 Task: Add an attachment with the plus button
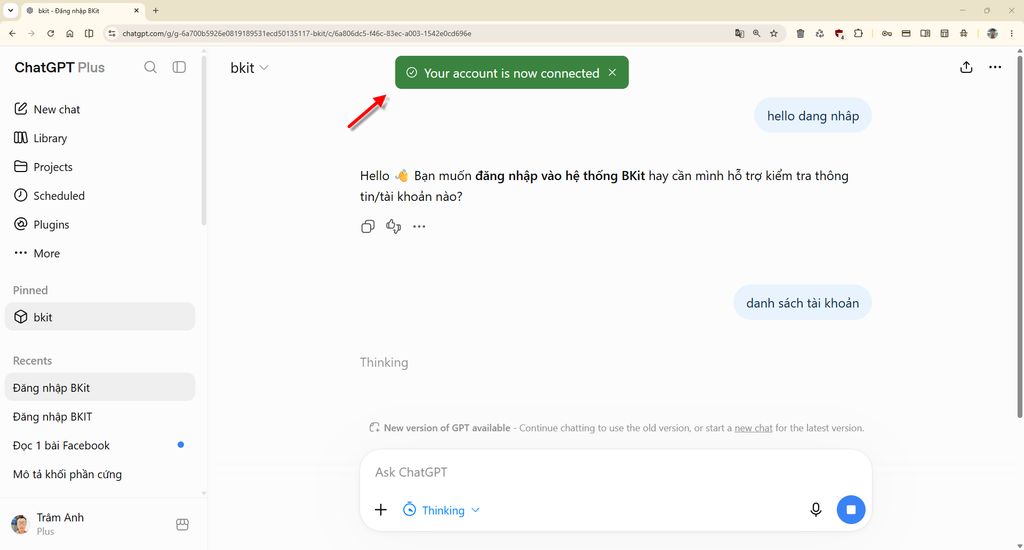381,510
